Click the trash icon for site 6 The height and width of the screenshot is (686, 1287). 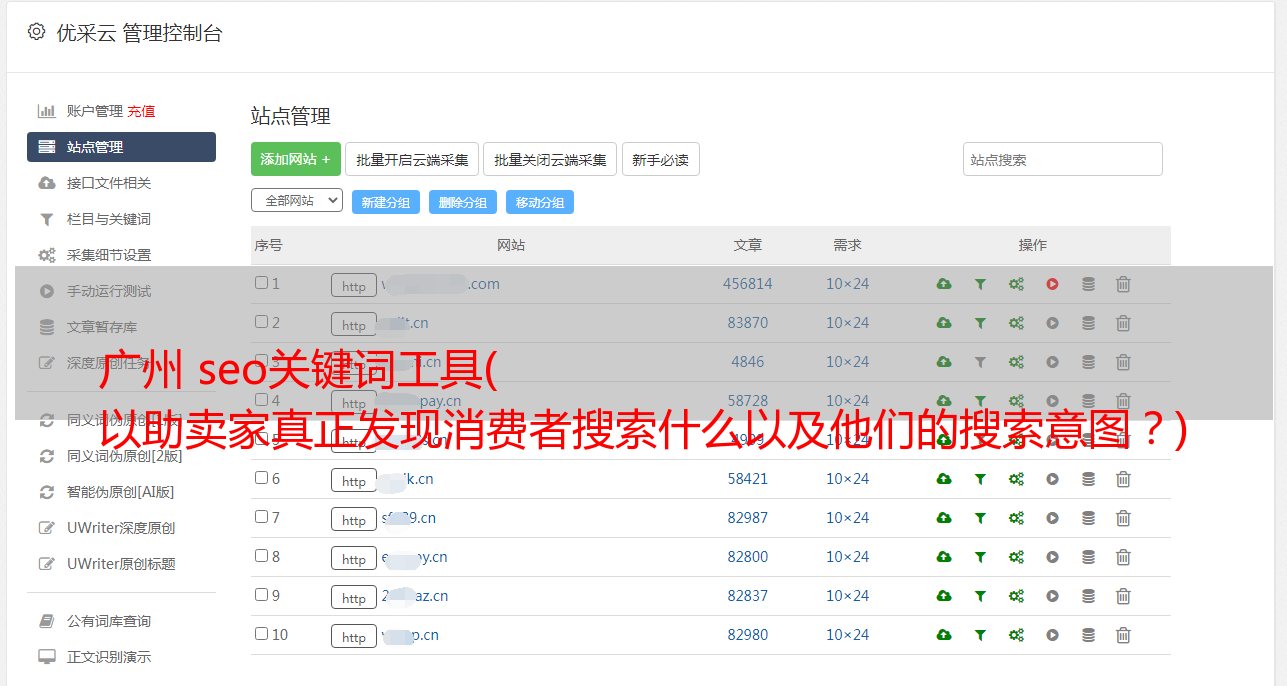tap(1123, 479)
